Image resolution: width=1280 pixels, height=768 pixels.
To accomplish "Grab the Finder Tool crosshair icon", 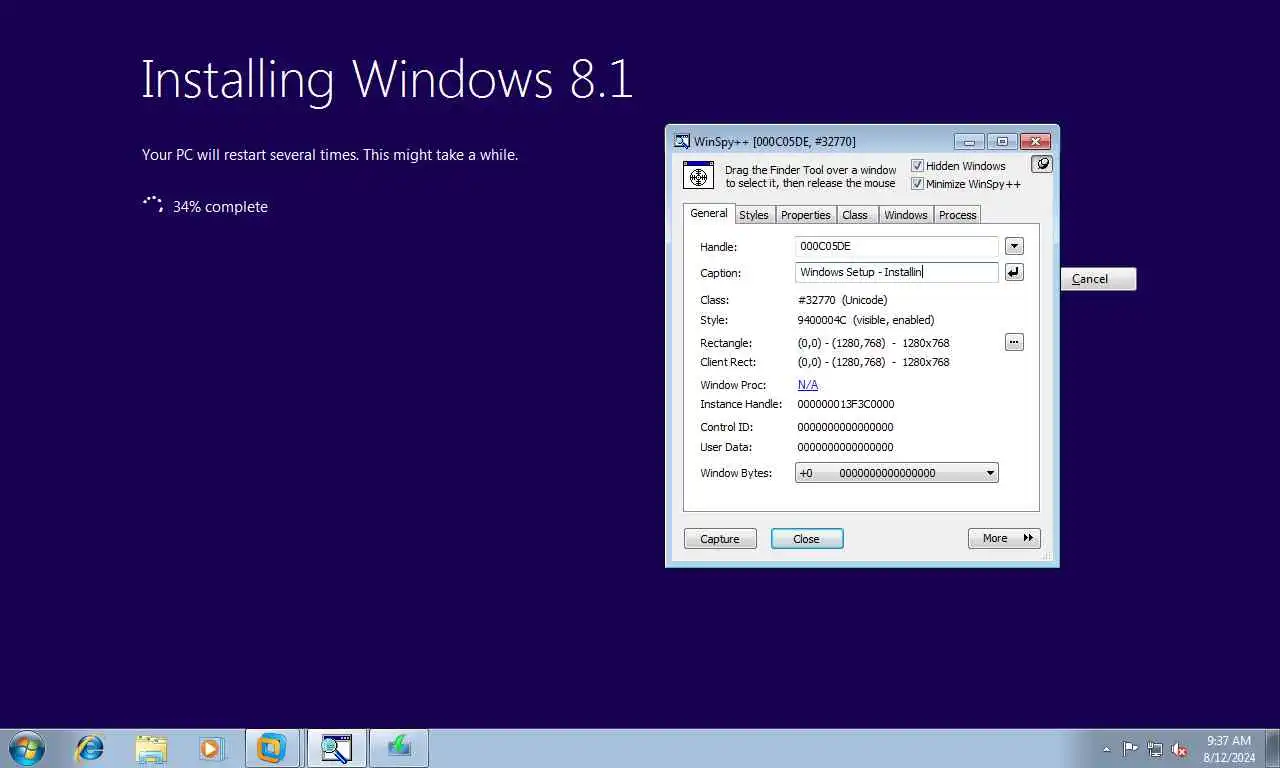I will coord(698,175).
